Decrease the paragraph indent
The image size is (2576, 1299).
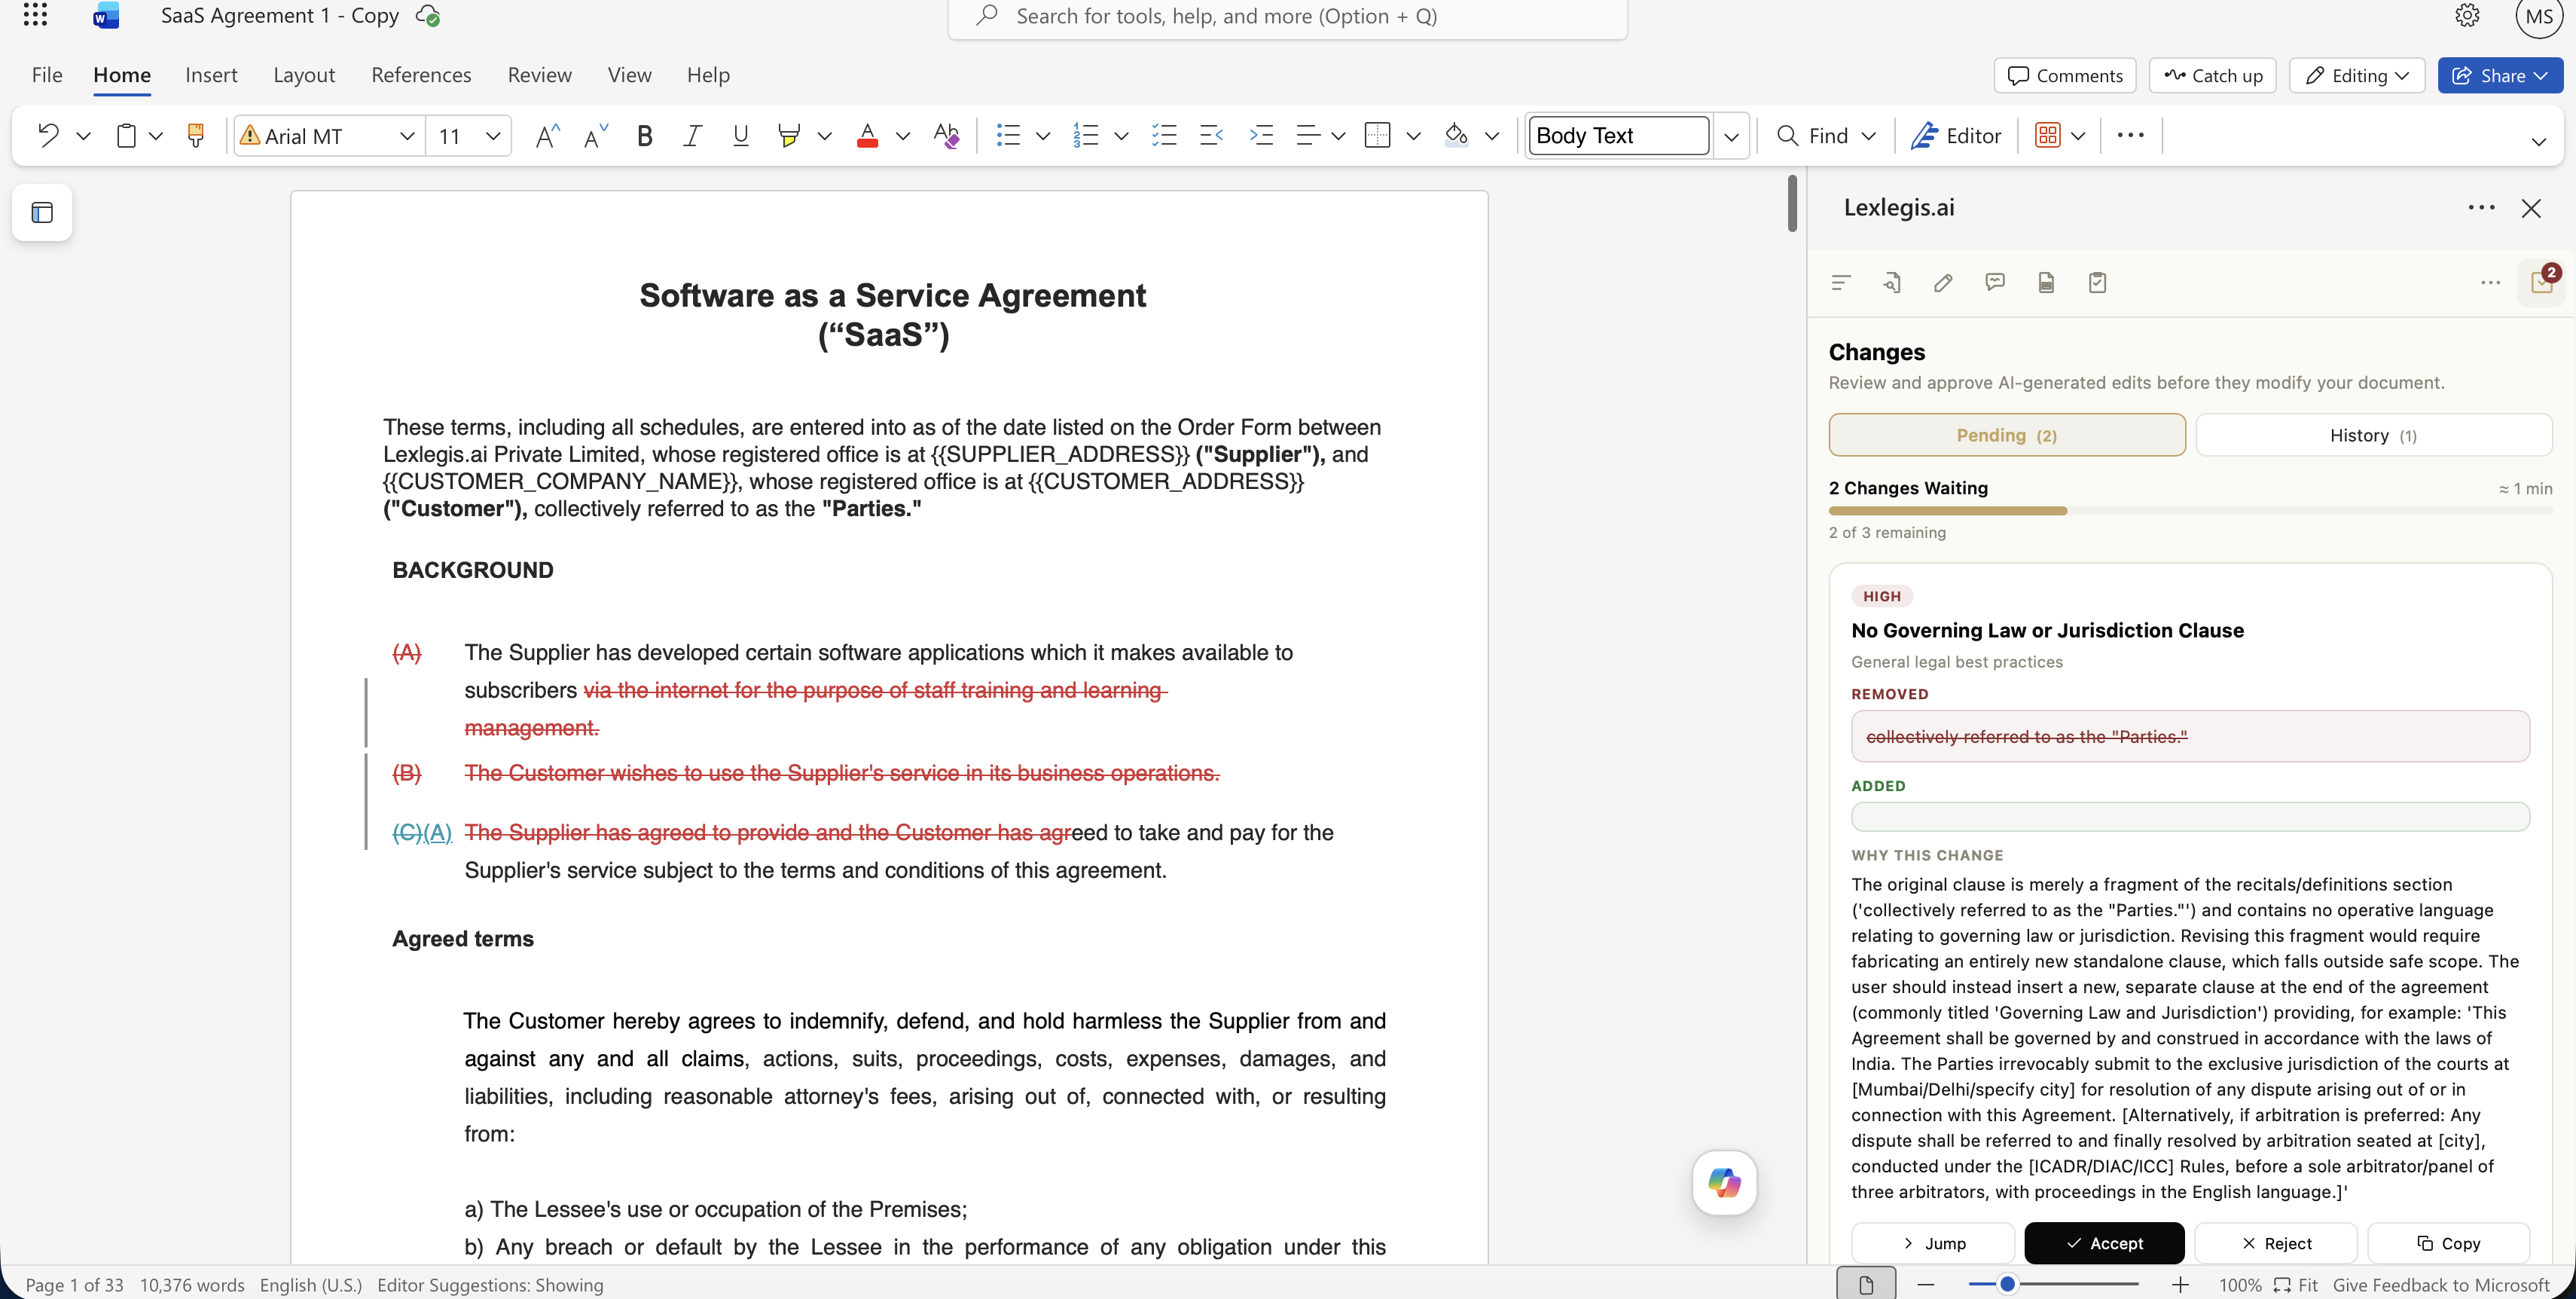(x=1212, y=135)
